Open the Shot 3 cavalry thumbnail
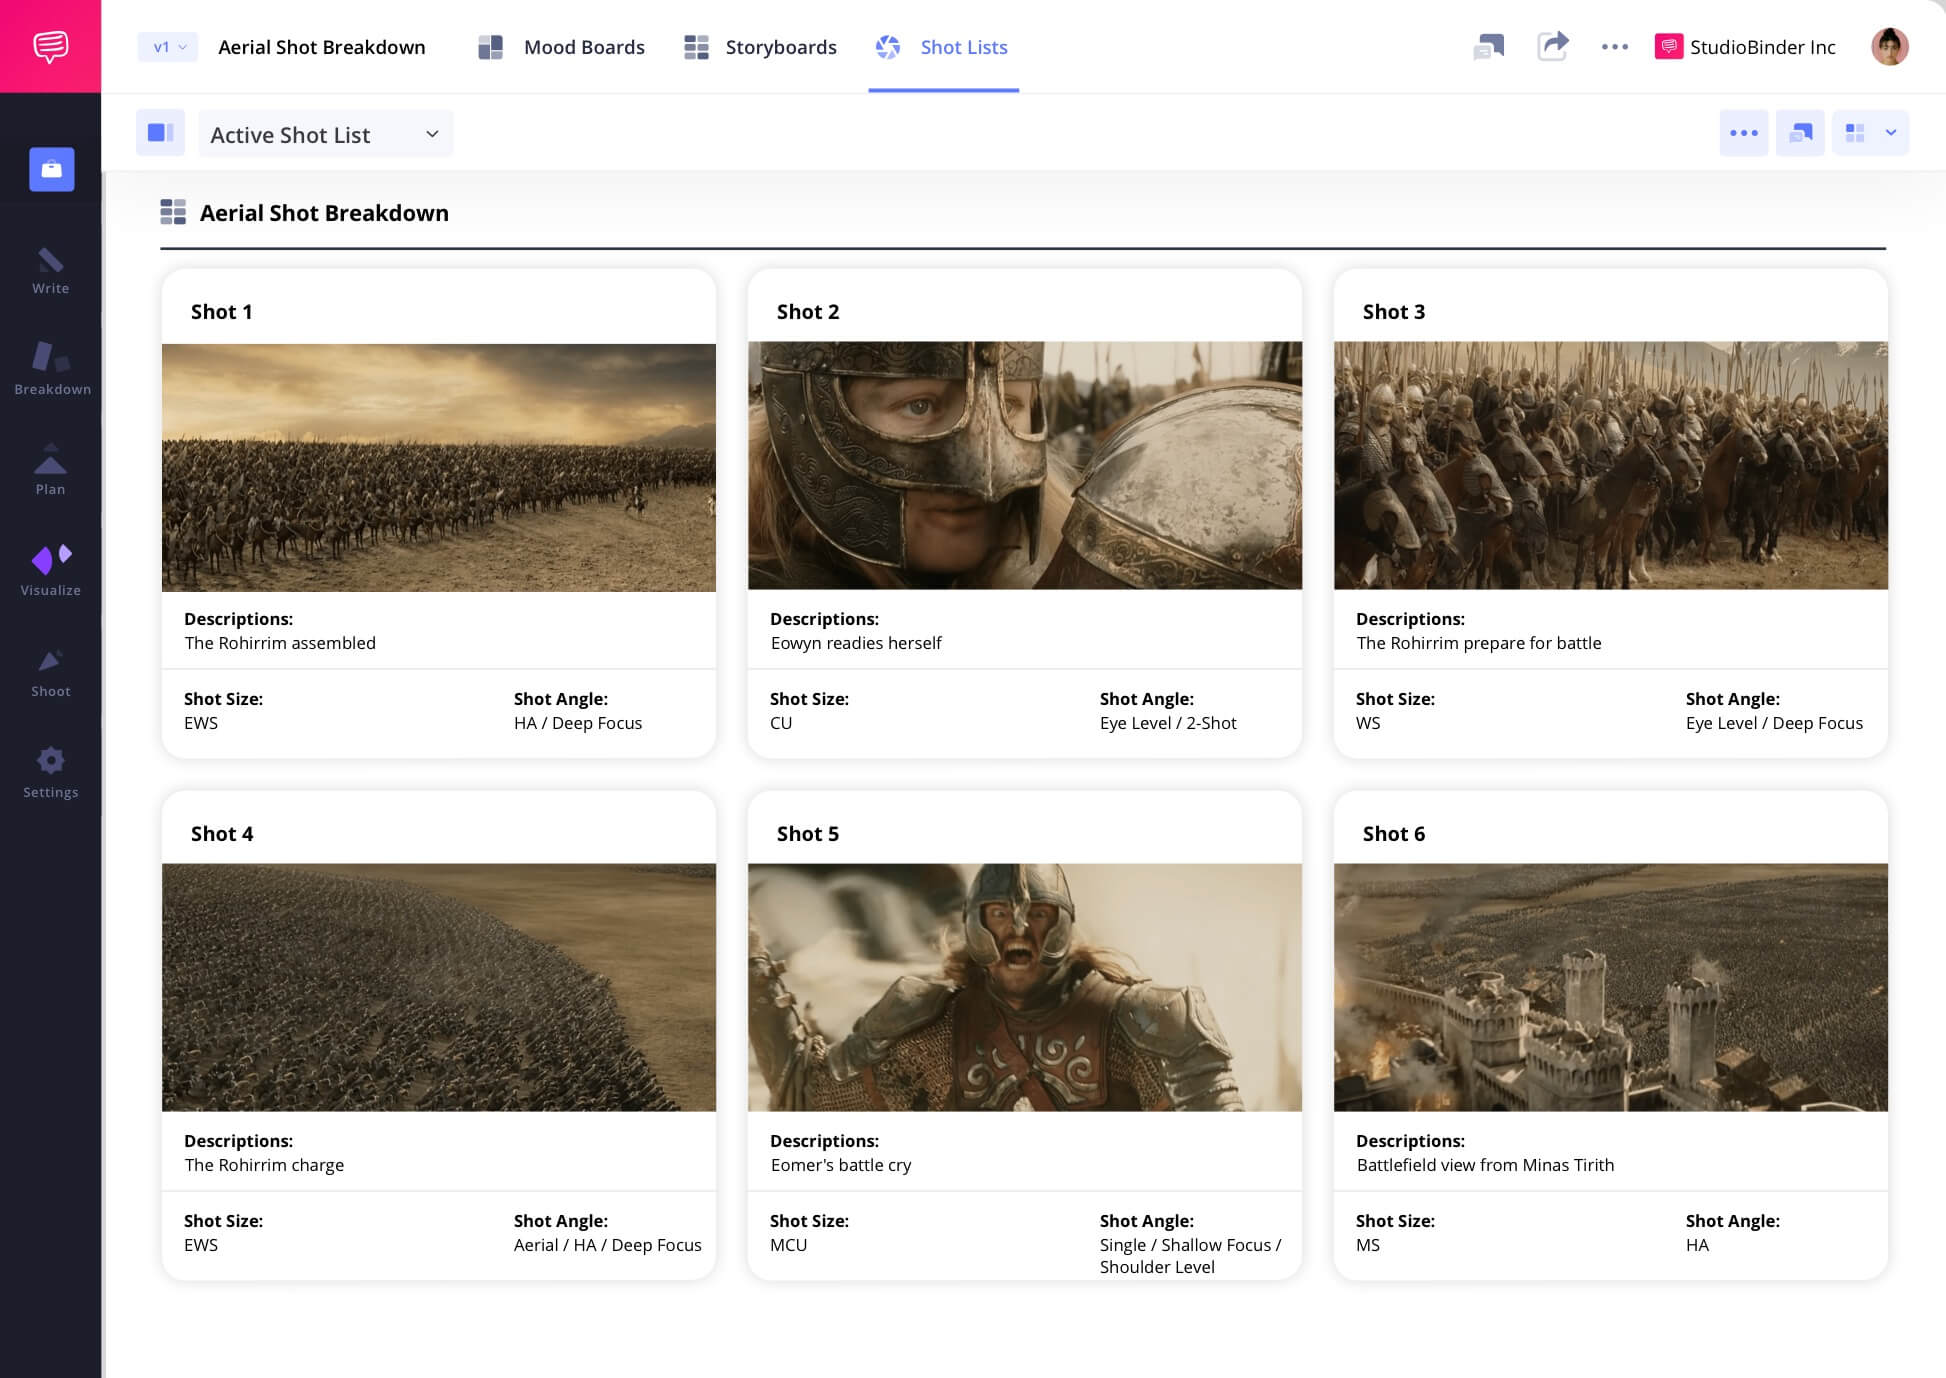 1611,465
